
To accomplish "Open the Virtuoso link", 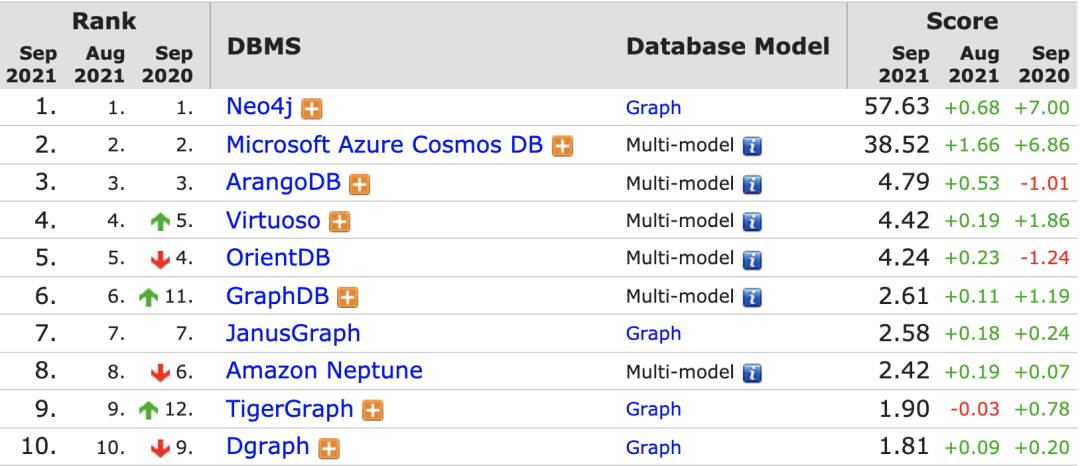I will click(x=273, y=220).
